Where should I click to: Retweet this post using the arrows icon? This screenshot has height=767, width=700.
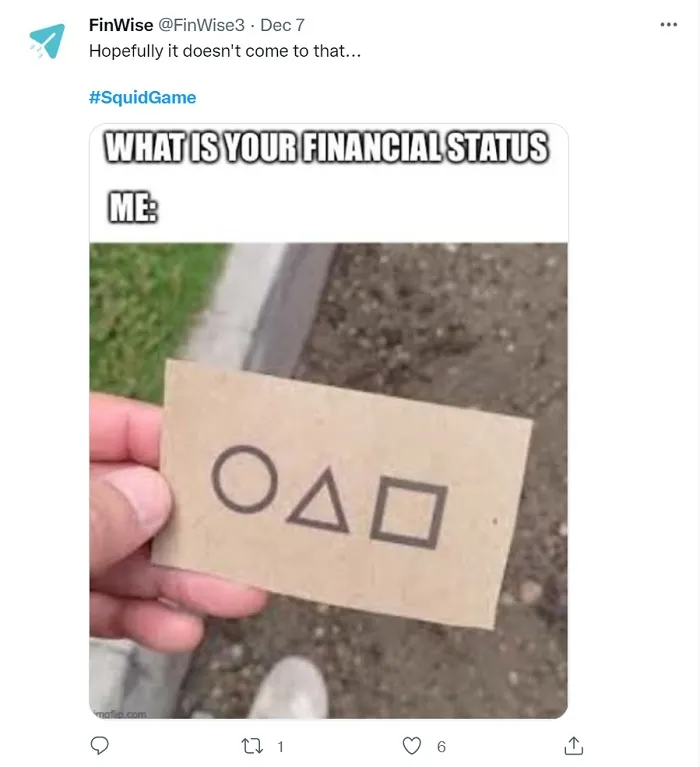[x=252, y=746]
